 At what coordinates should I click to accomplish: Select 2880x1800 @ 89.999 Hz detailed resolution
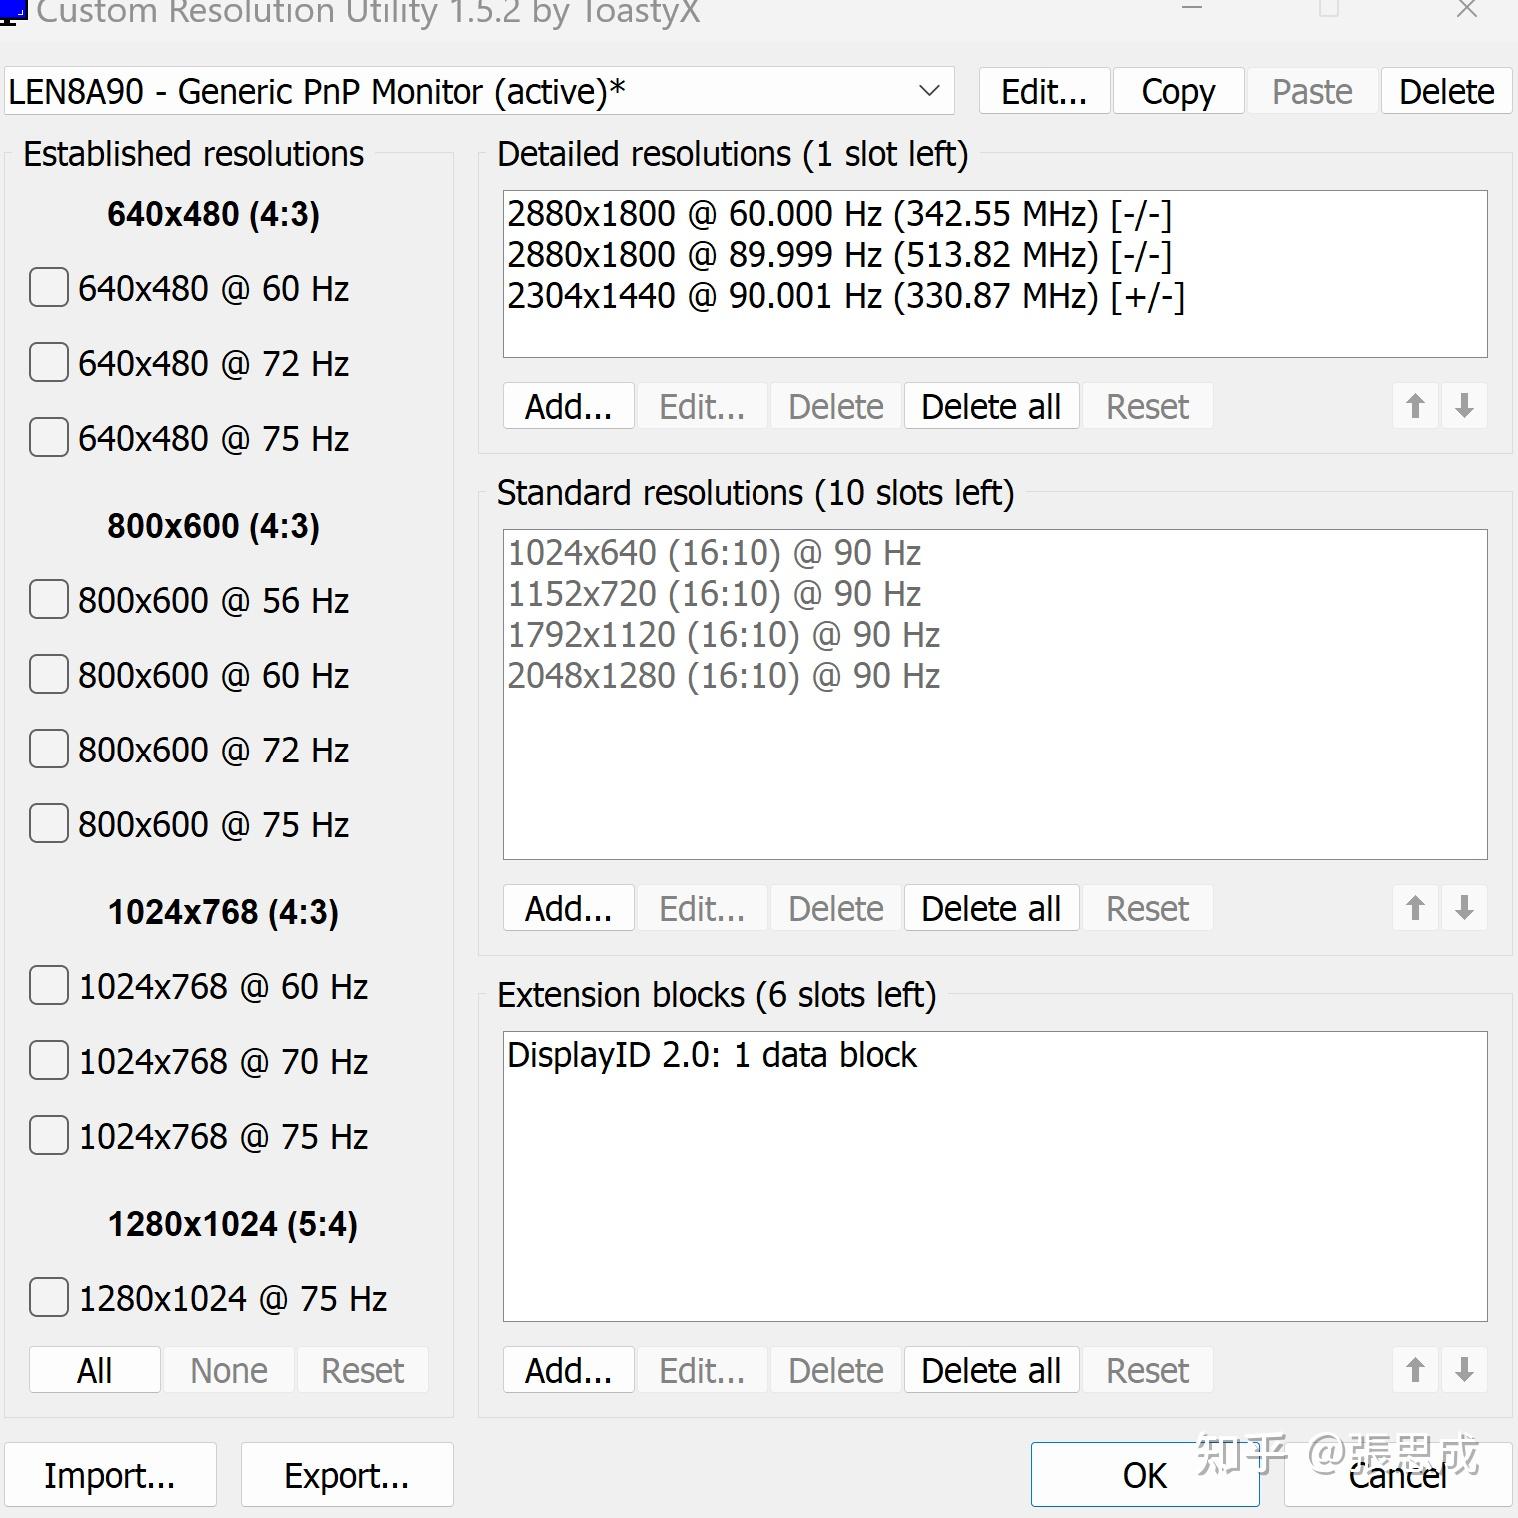(838, 255)
